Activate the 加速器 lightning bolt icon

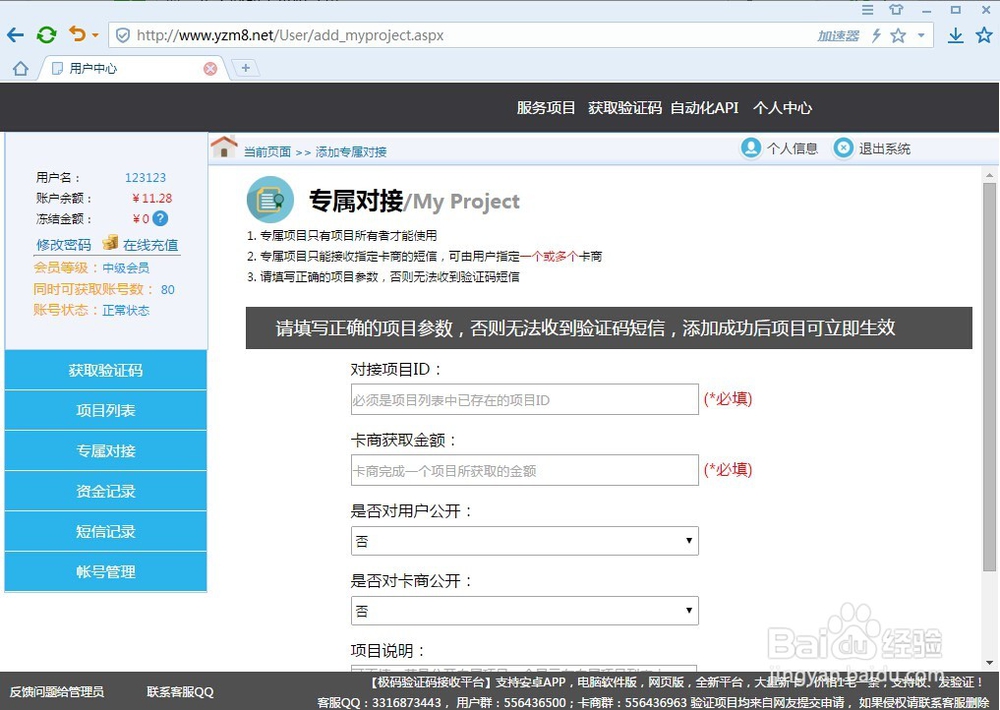pyautogui.click(x=875, y=34)
